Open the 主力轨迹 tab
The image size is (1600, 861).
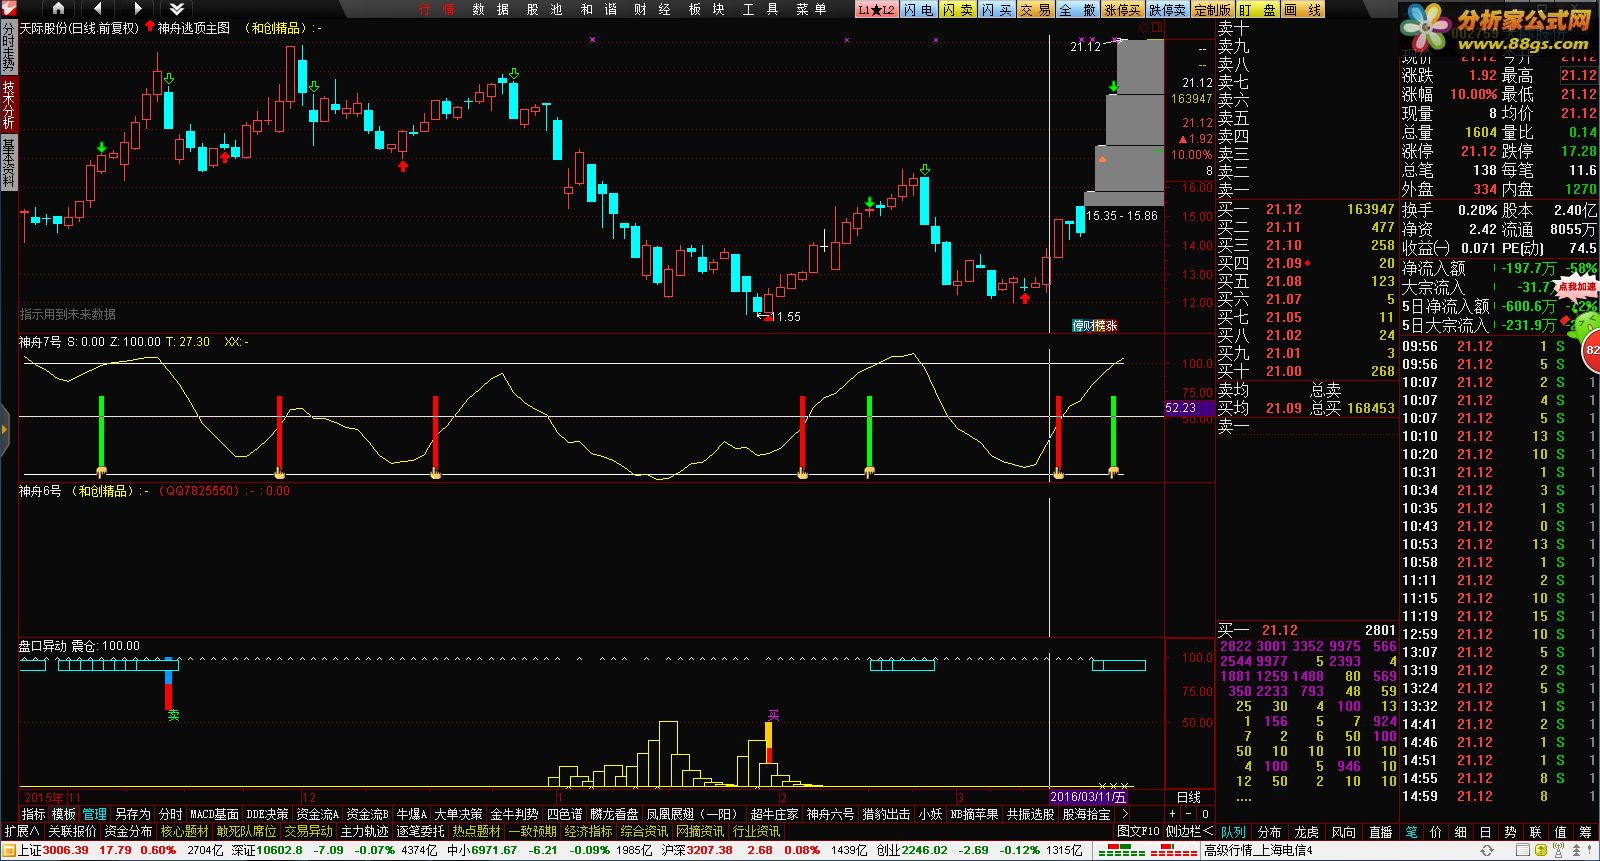pos(364,831)
